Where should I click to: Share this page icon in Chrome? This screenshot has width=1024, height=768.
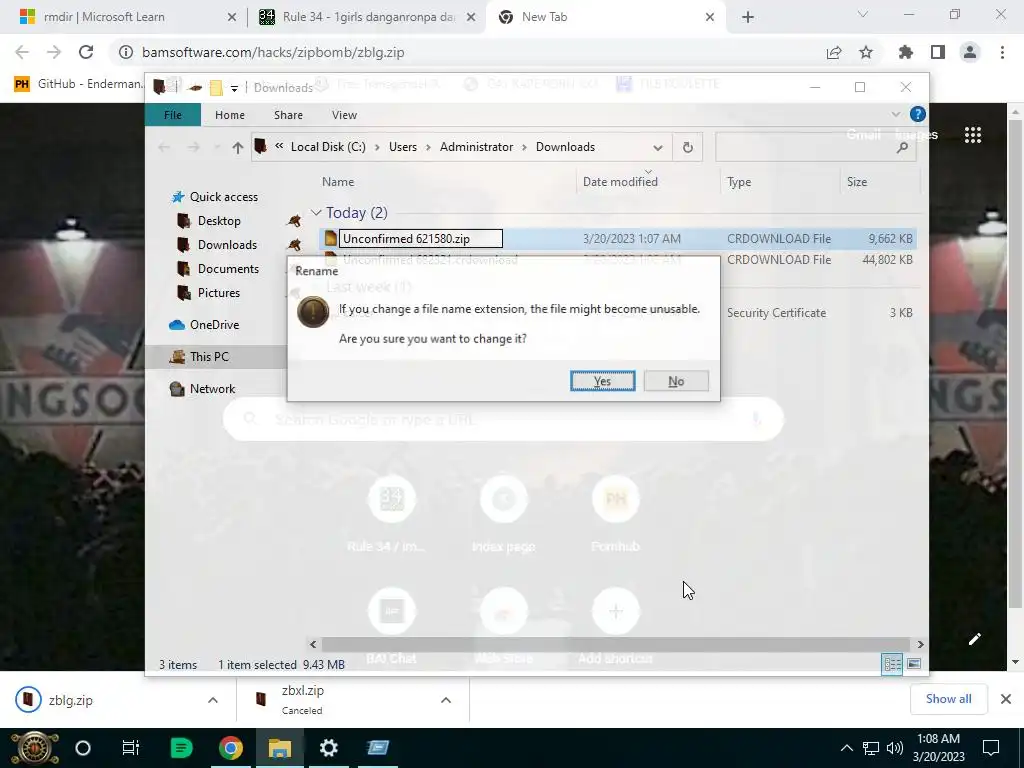point(834,52)
